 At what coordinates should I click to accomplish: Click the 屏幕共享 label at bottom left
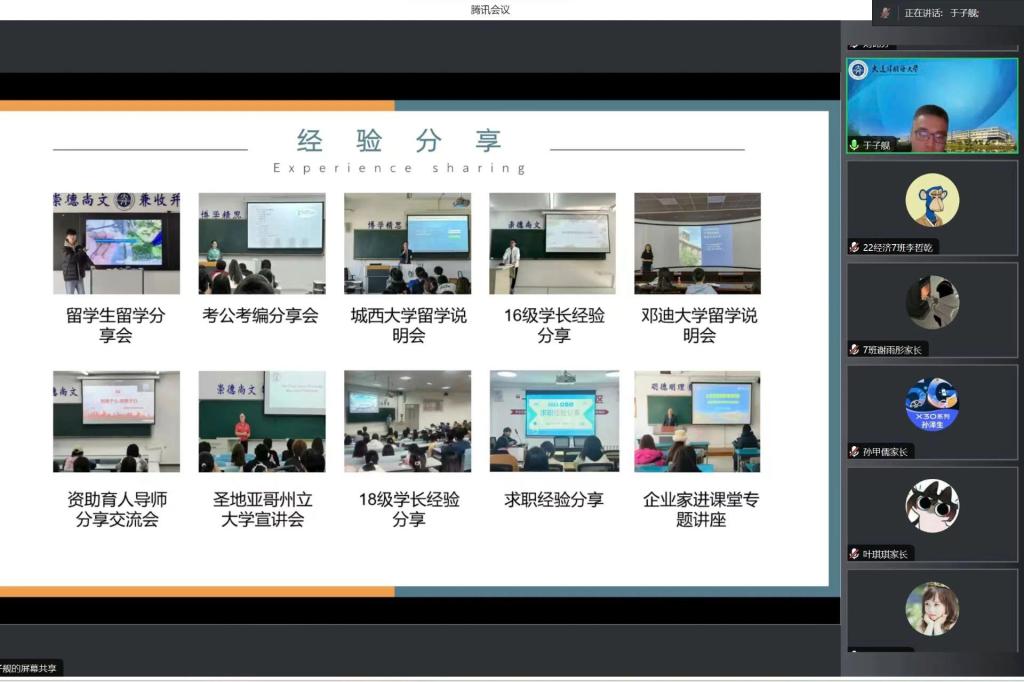pos(30,667)
